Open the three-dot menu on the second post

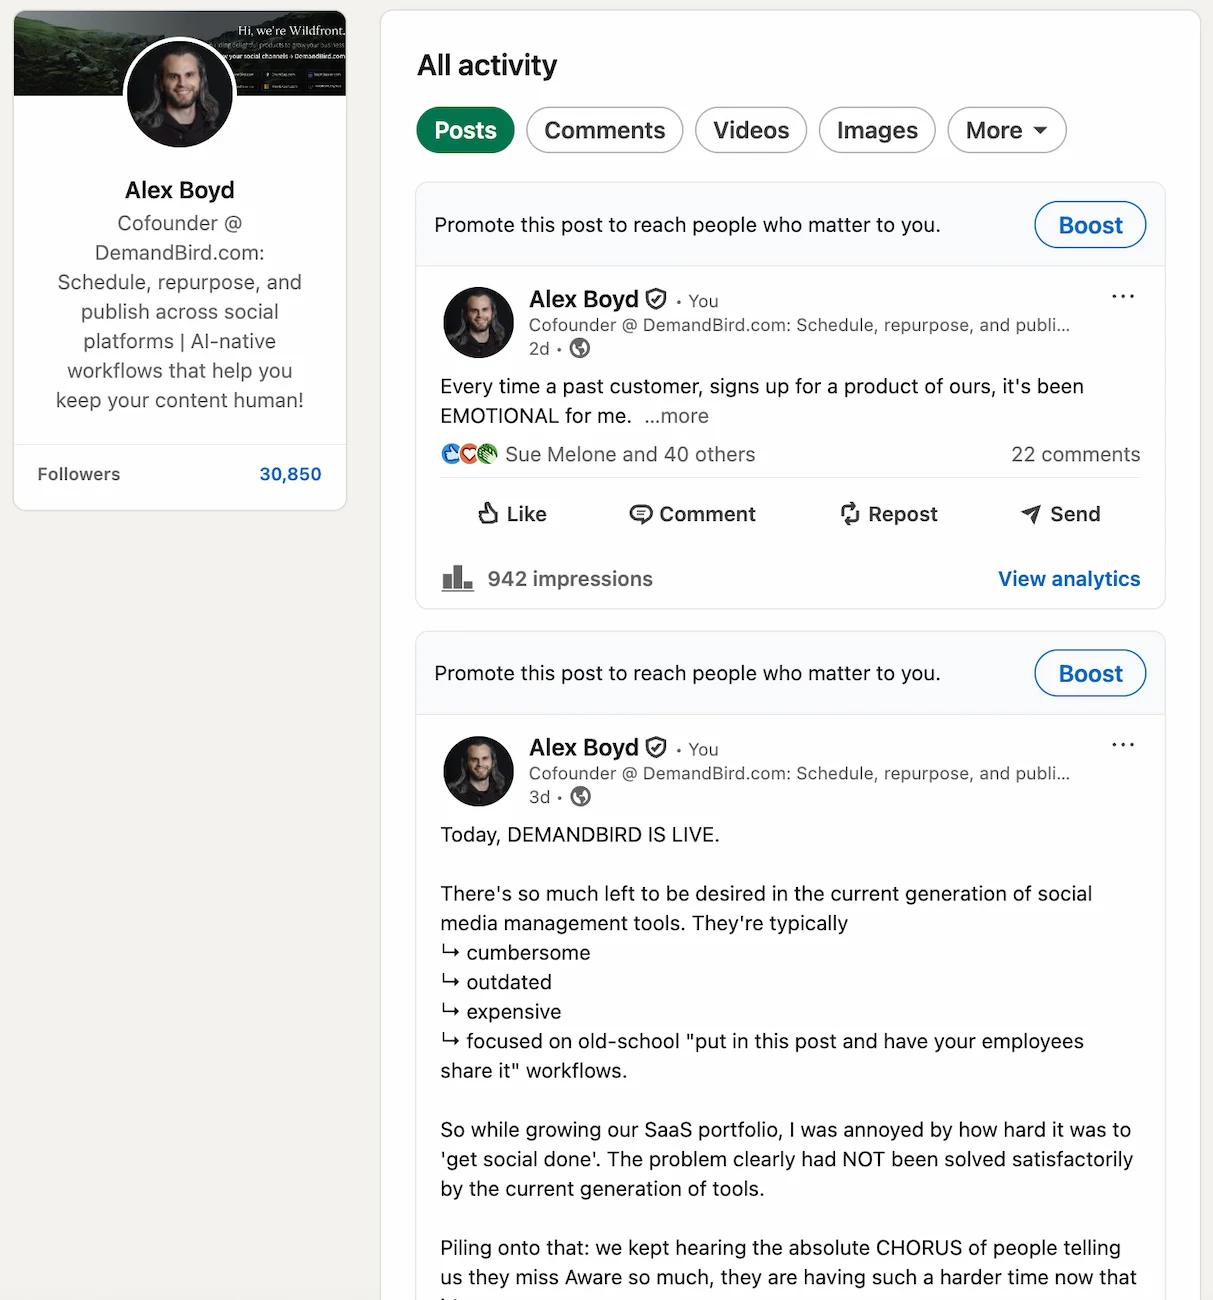1123,744
